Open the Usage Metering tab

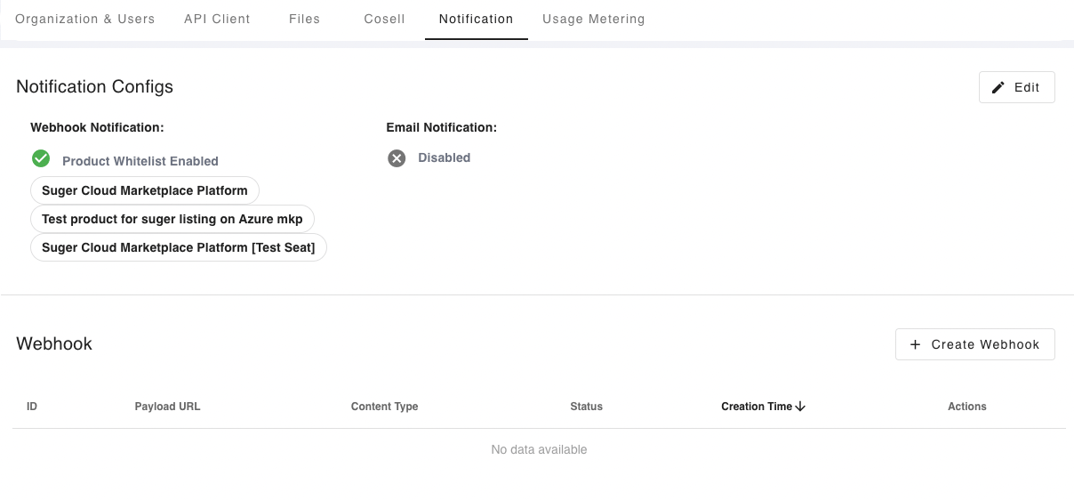tap(594, 19)
